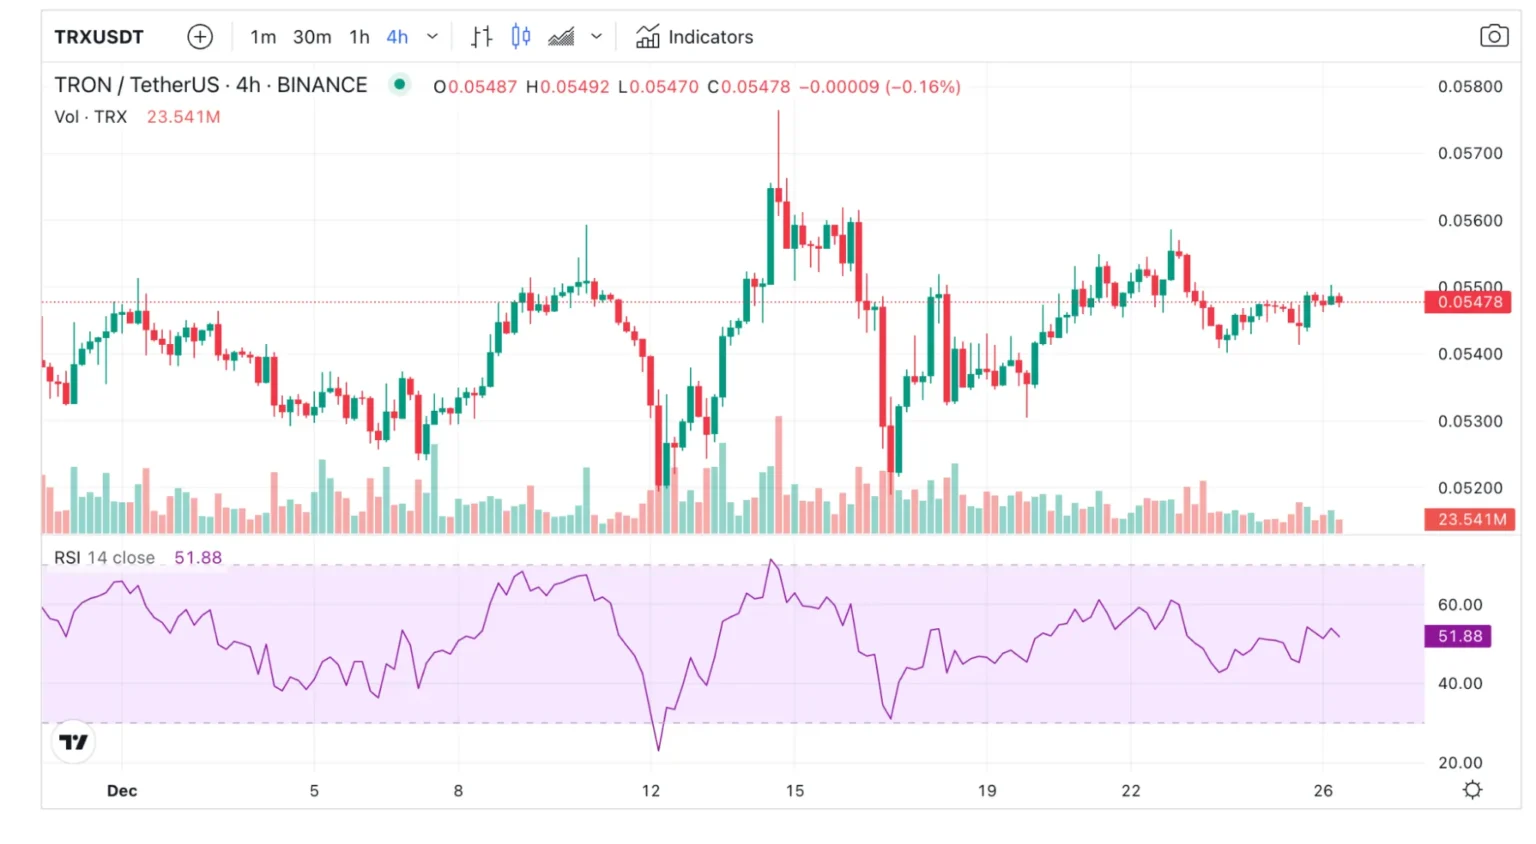The width and height of the screenshot is (1536, 844).
Task: Select the bars chart style icon
Action: point(481,36)
